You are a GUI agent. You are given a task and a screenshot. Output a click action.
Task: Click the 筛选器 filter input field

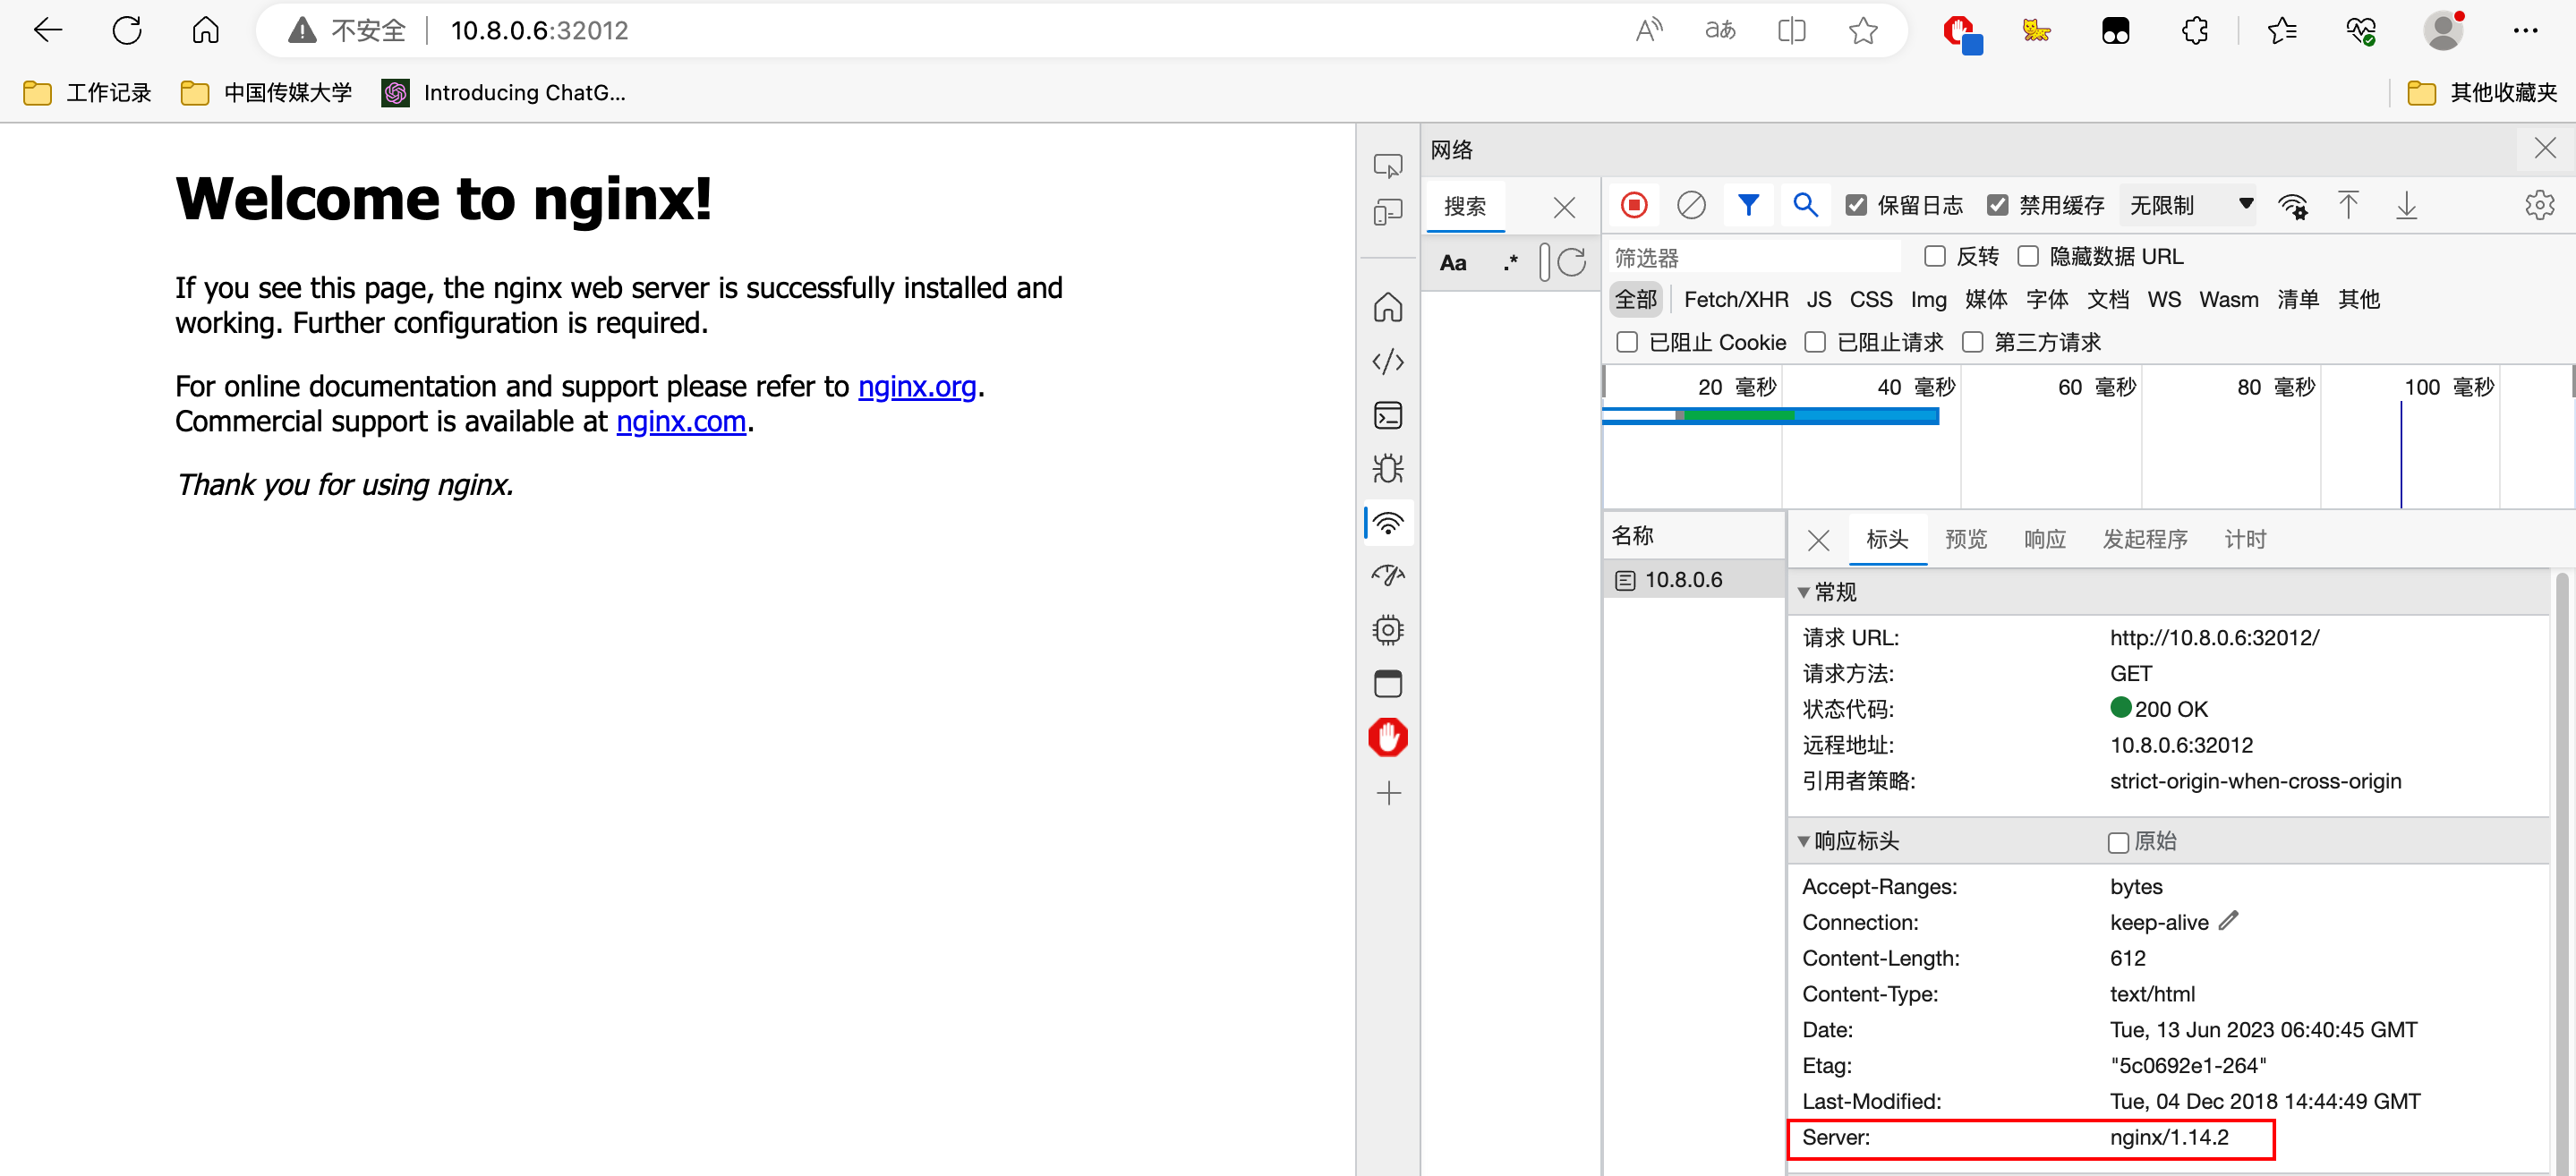click(1754, 257)
